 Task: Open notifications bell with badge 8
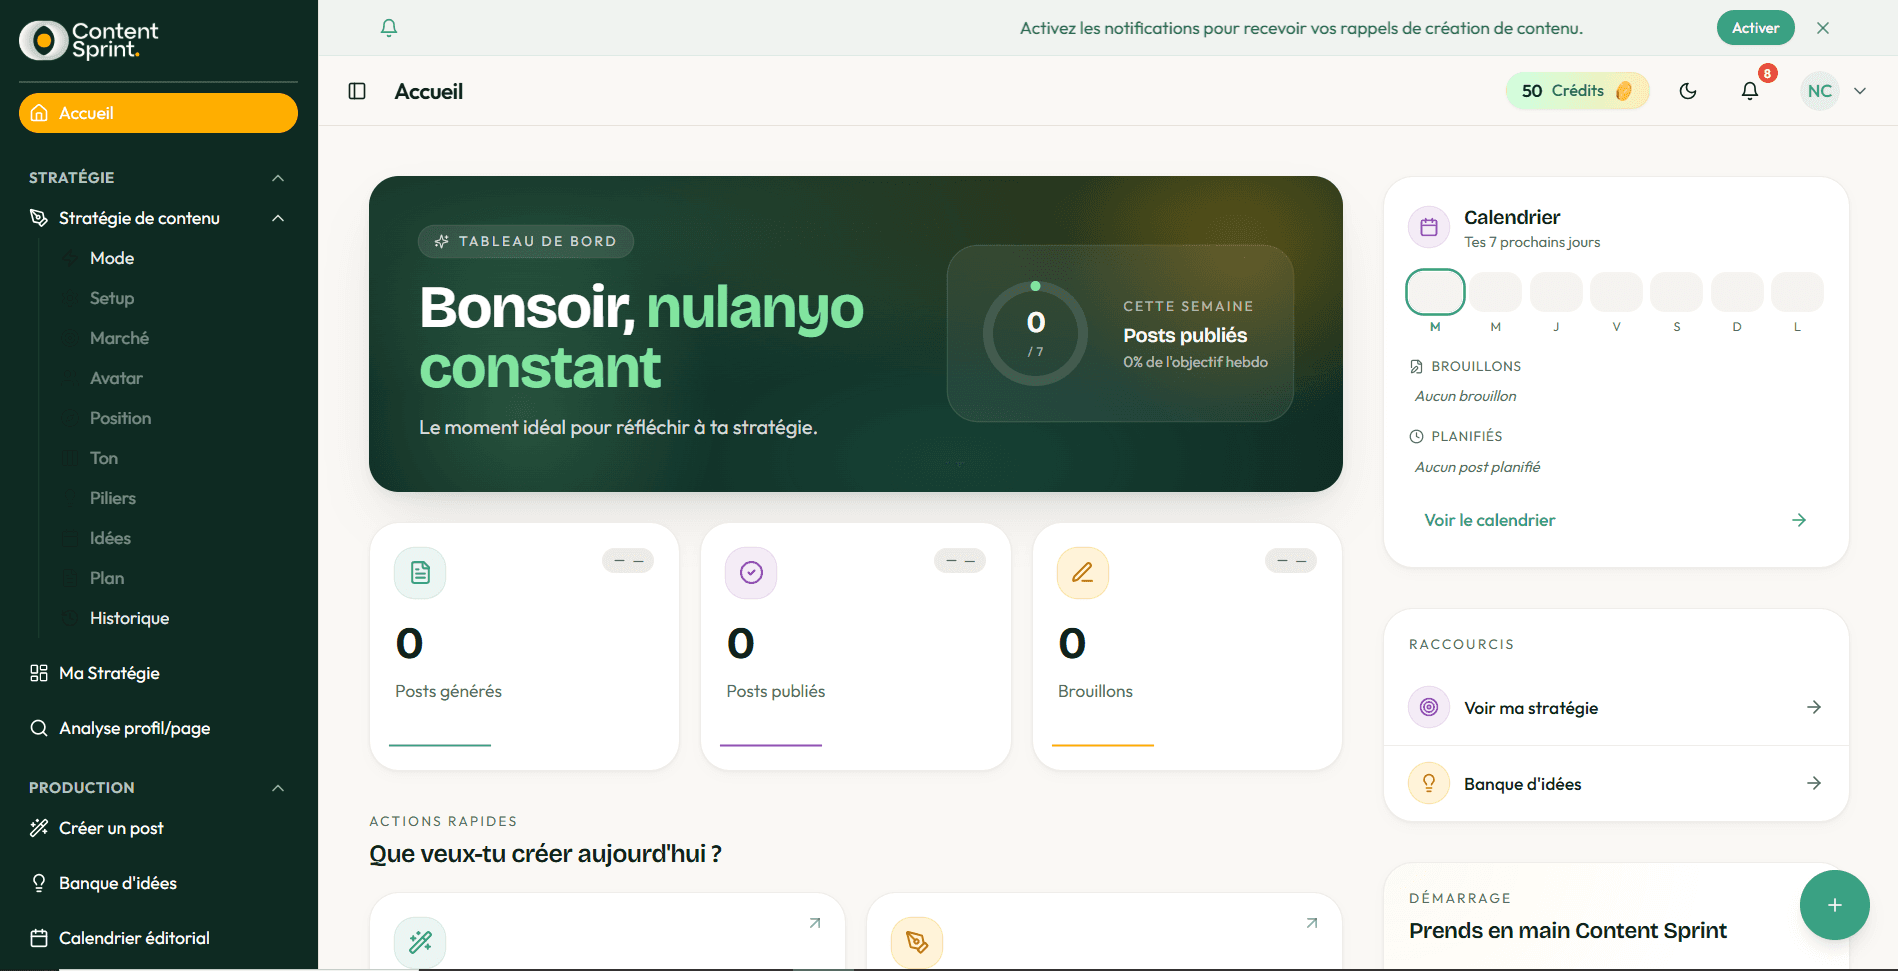pyautogui.click(x=1750, y=91)
